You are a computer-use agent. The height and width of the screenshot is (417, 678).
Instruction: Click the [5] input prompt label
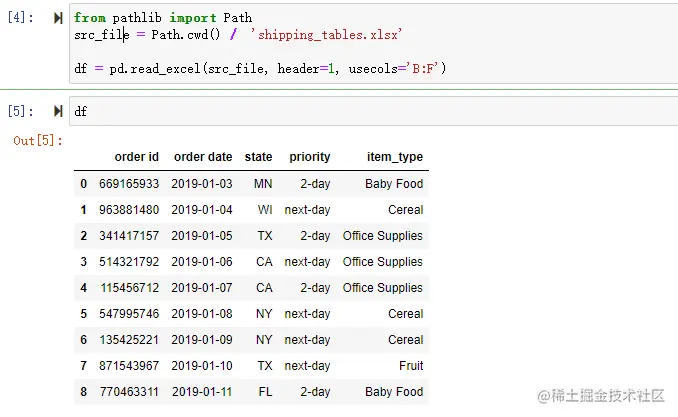point(22,111)
